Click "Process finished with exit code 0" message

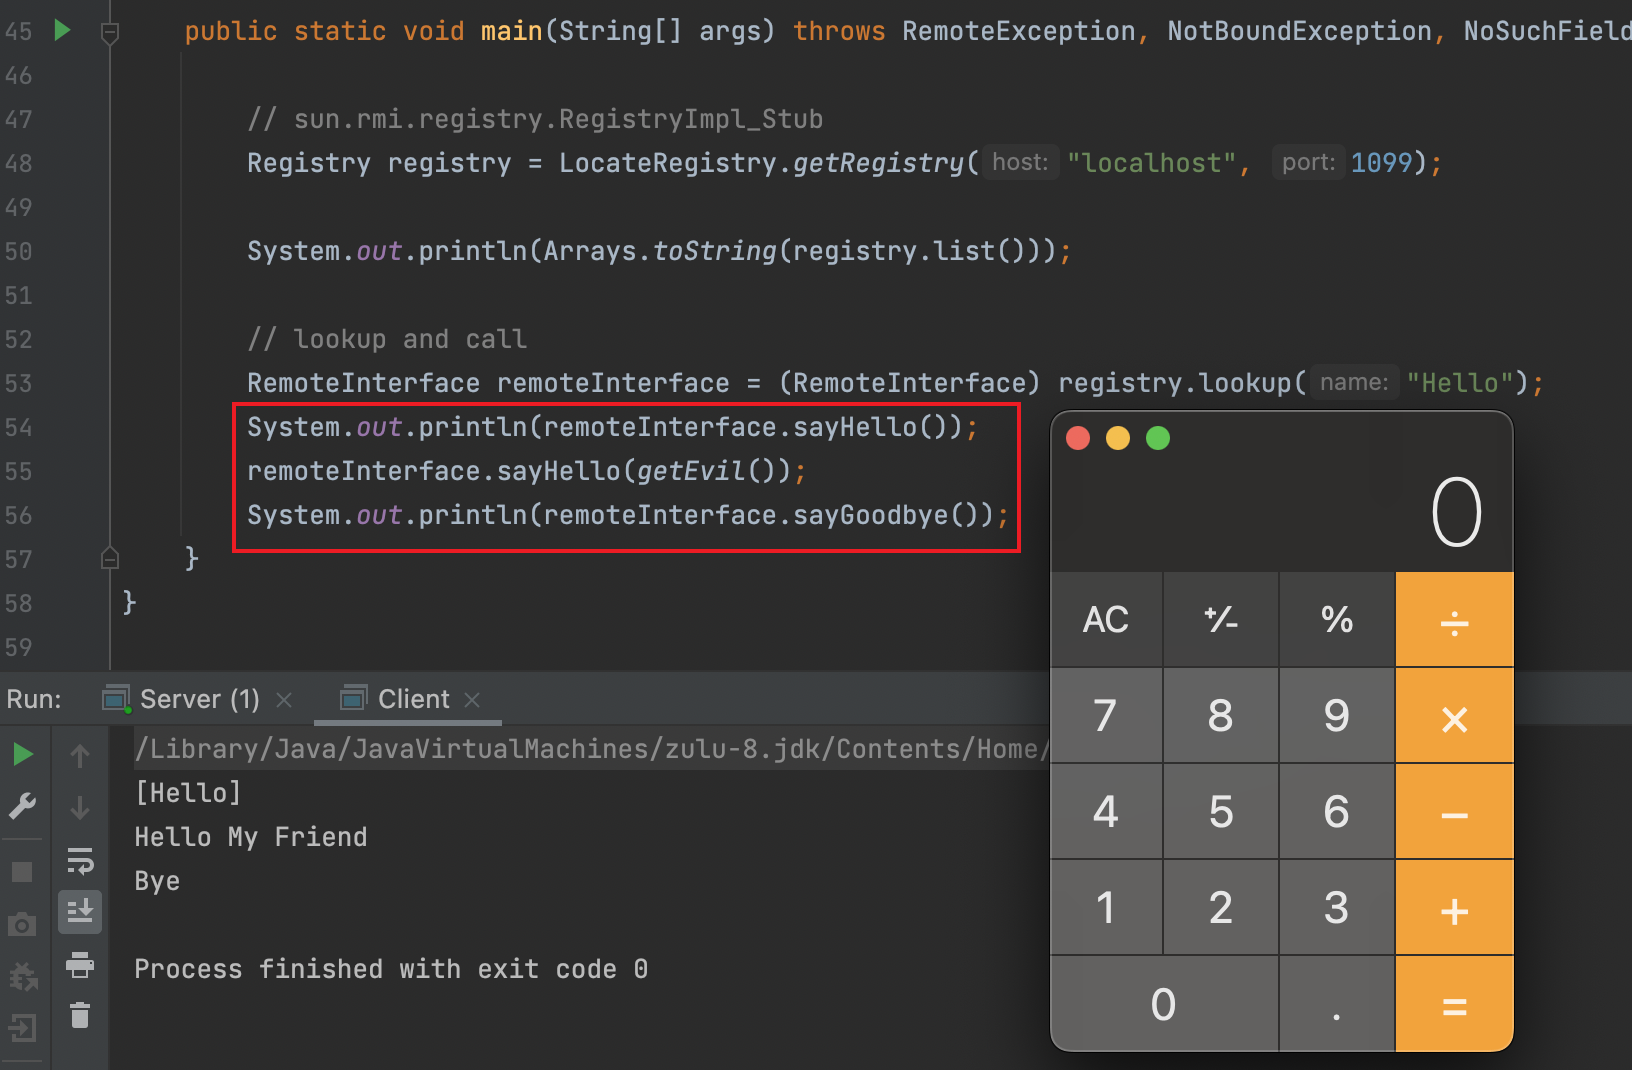coord(391,969)
